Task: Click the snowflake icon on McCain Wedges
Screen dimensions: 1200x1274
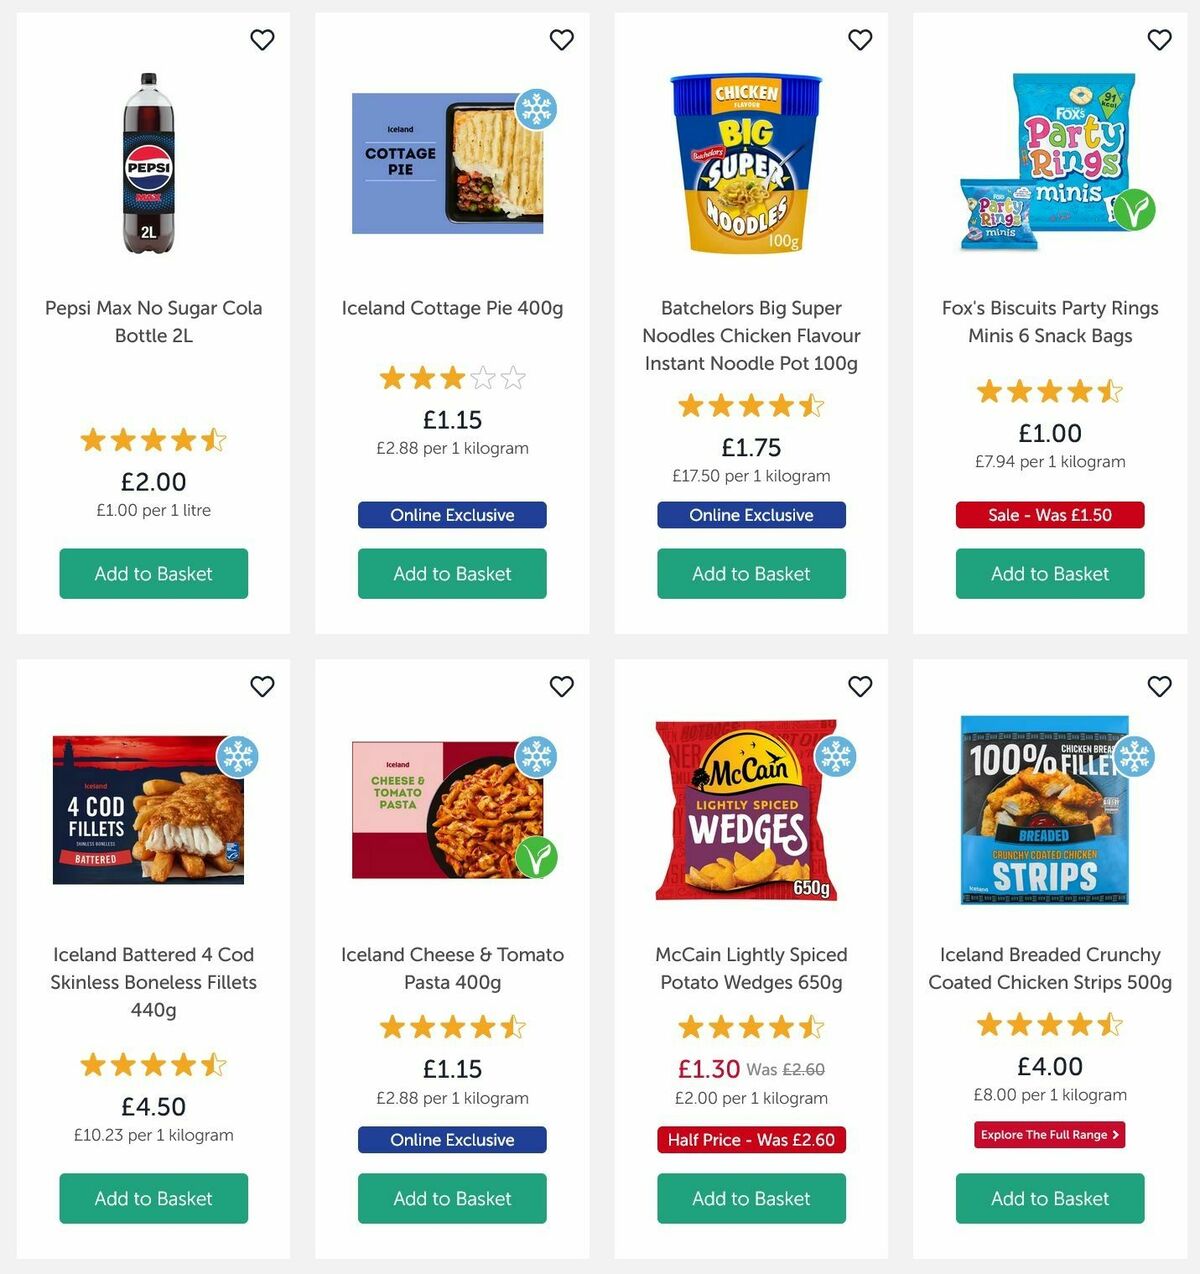Action: point(836,757)
